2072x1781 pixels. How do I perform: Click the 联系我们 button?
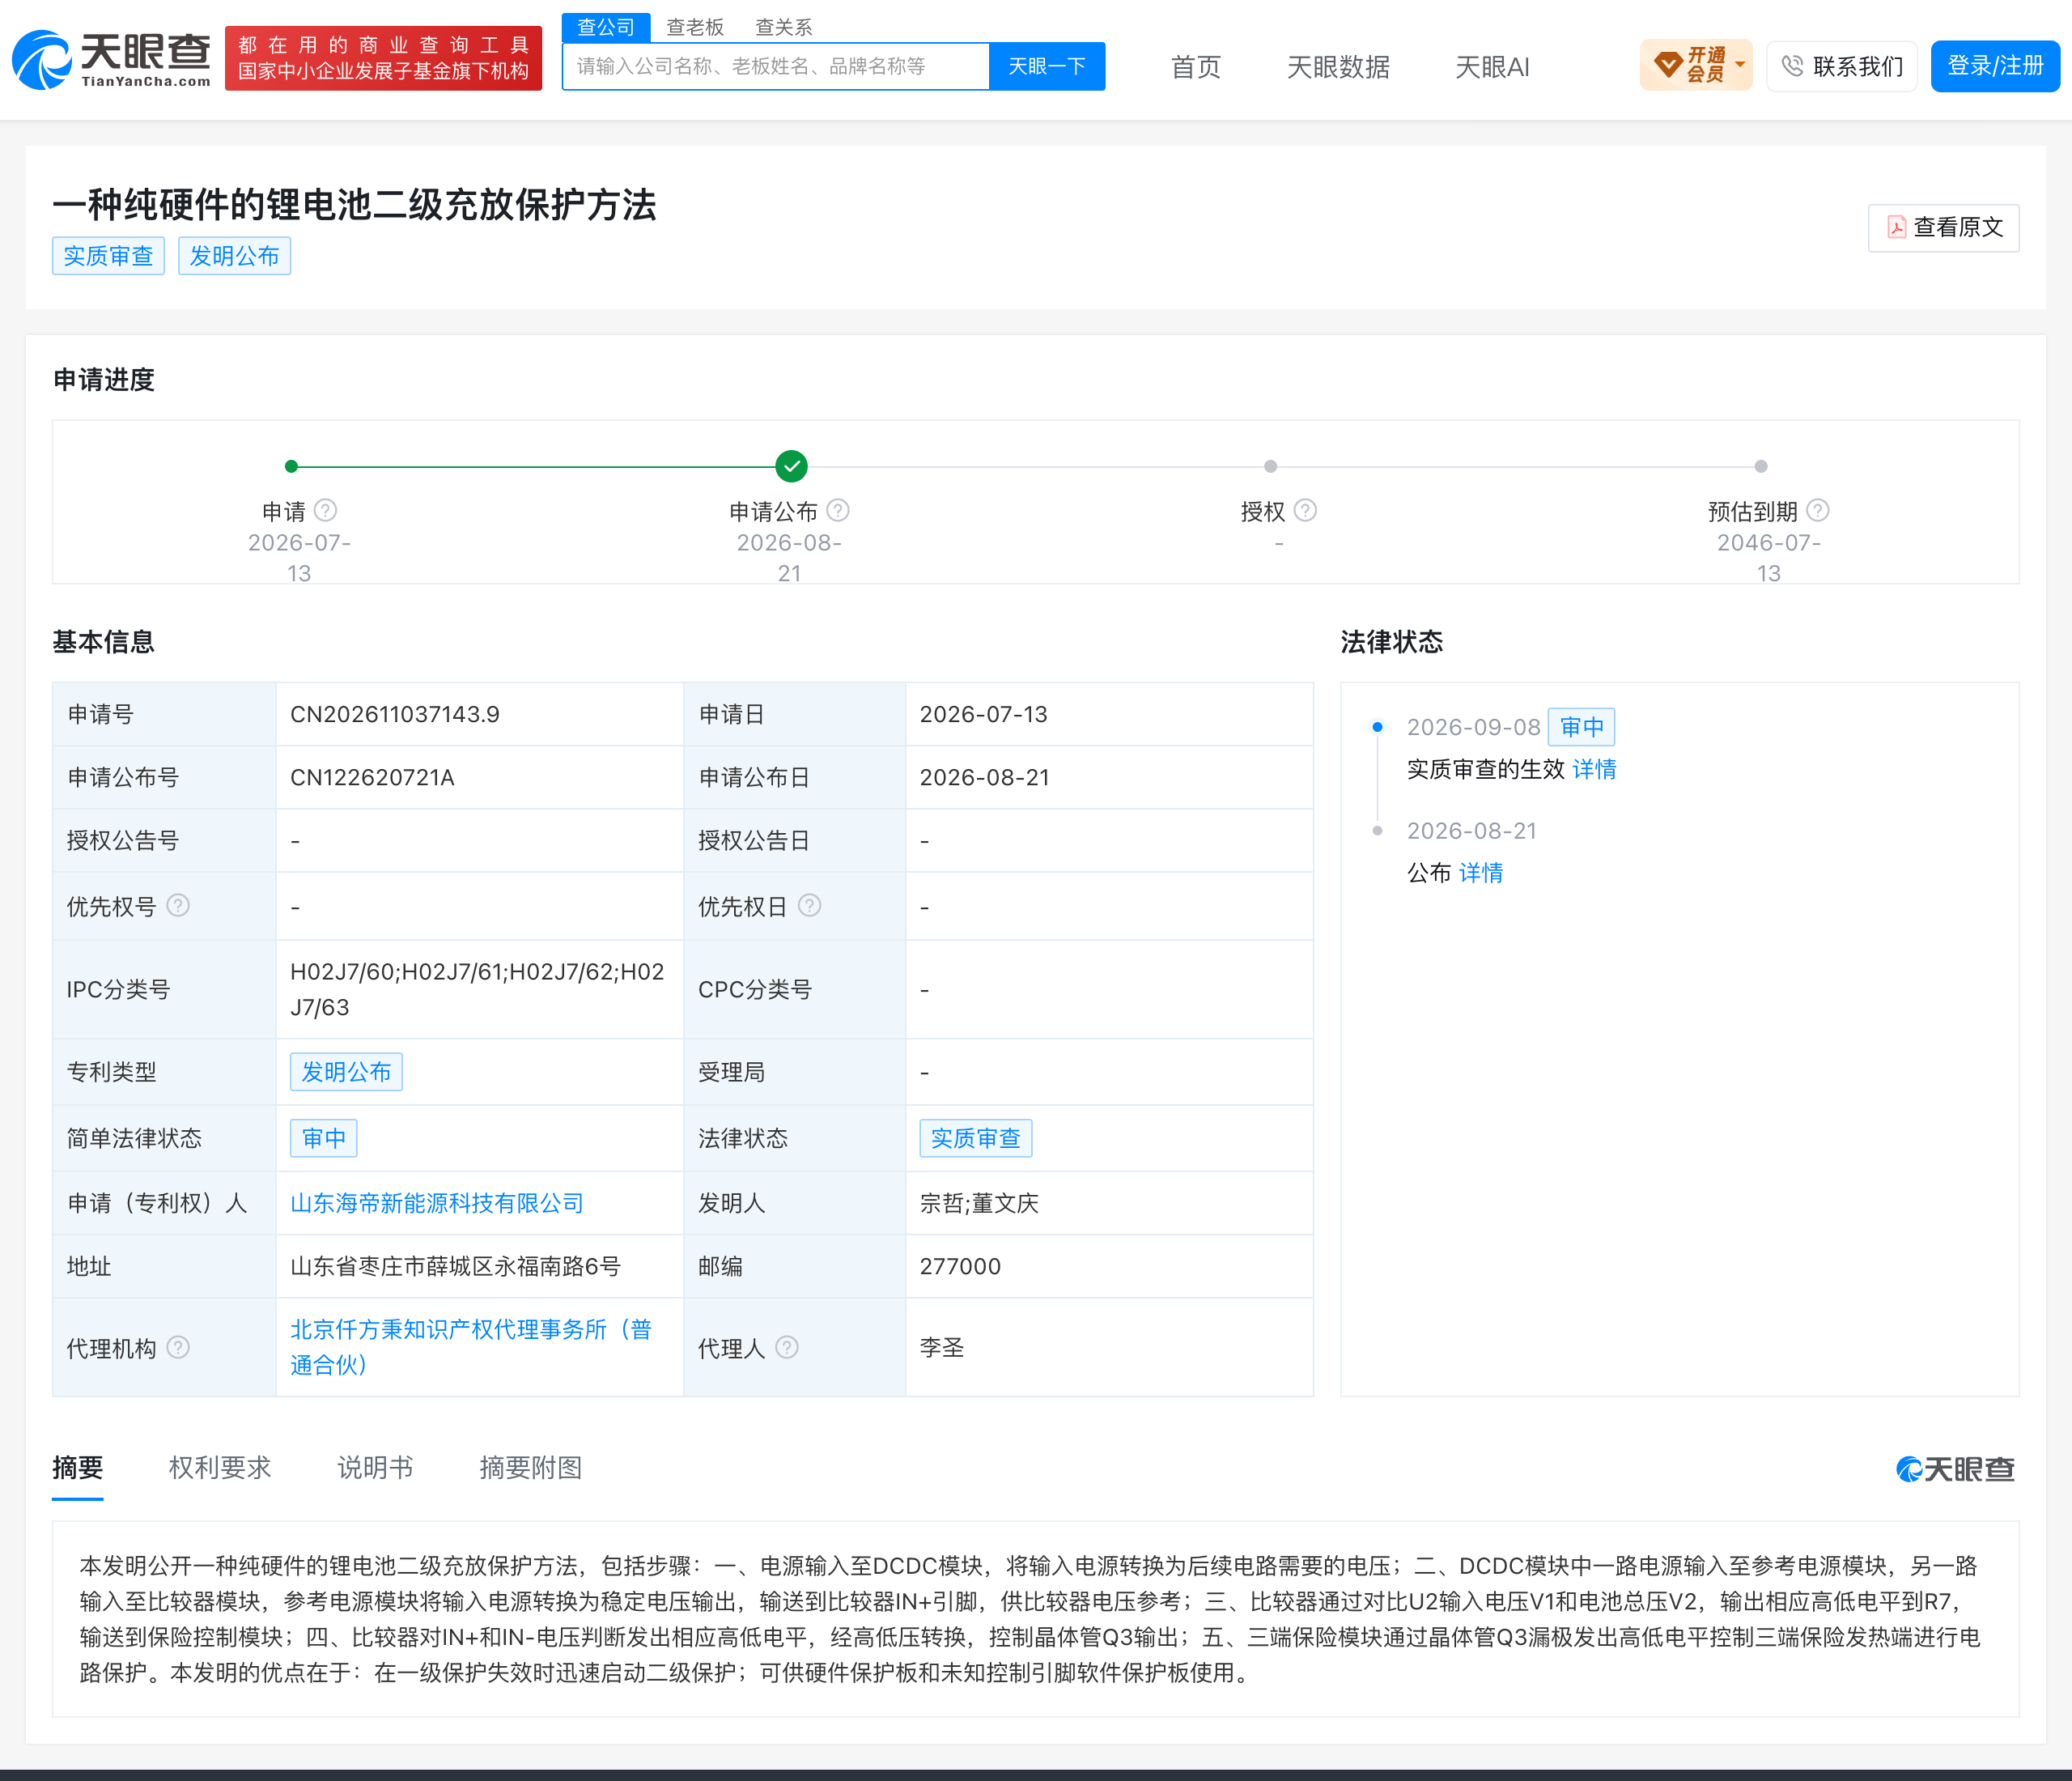click(x=1842, y=66)
